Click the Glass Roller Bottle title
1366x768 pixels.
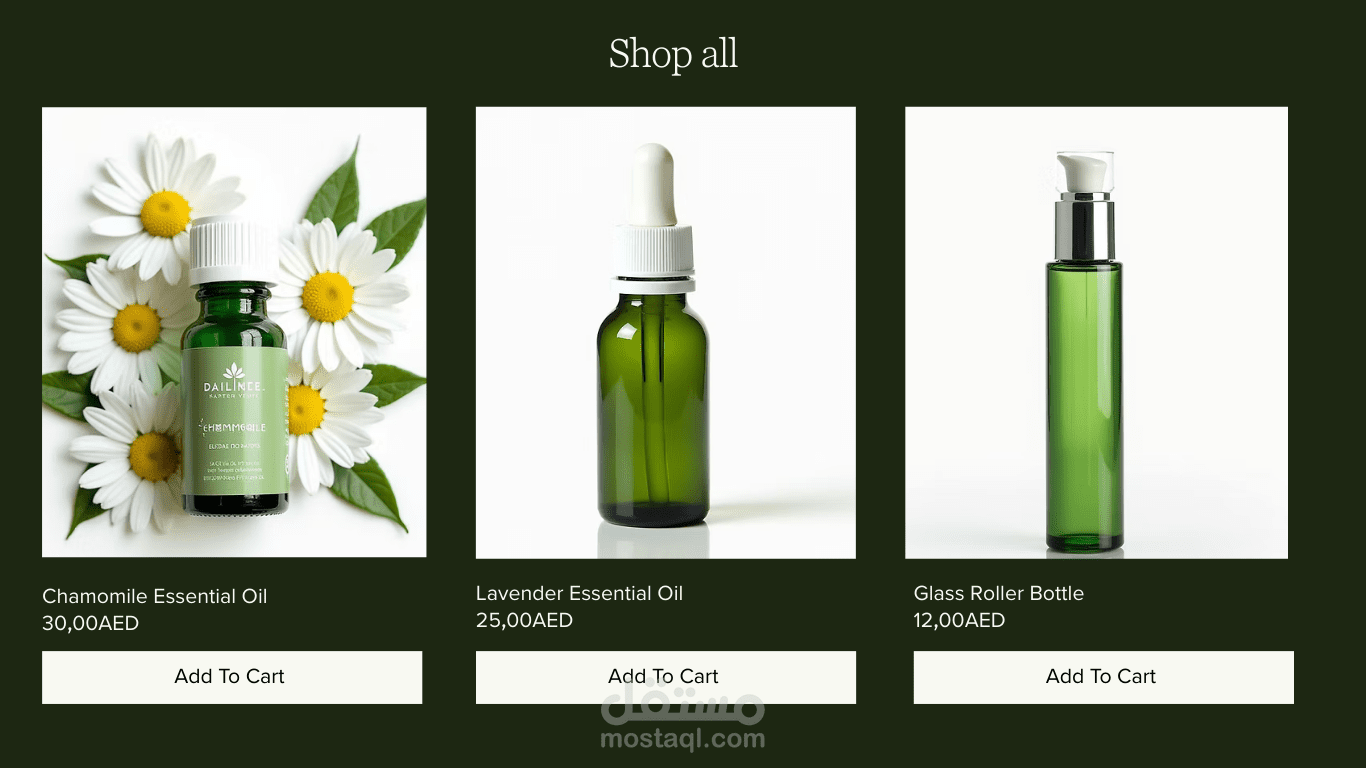coord(998,593)
